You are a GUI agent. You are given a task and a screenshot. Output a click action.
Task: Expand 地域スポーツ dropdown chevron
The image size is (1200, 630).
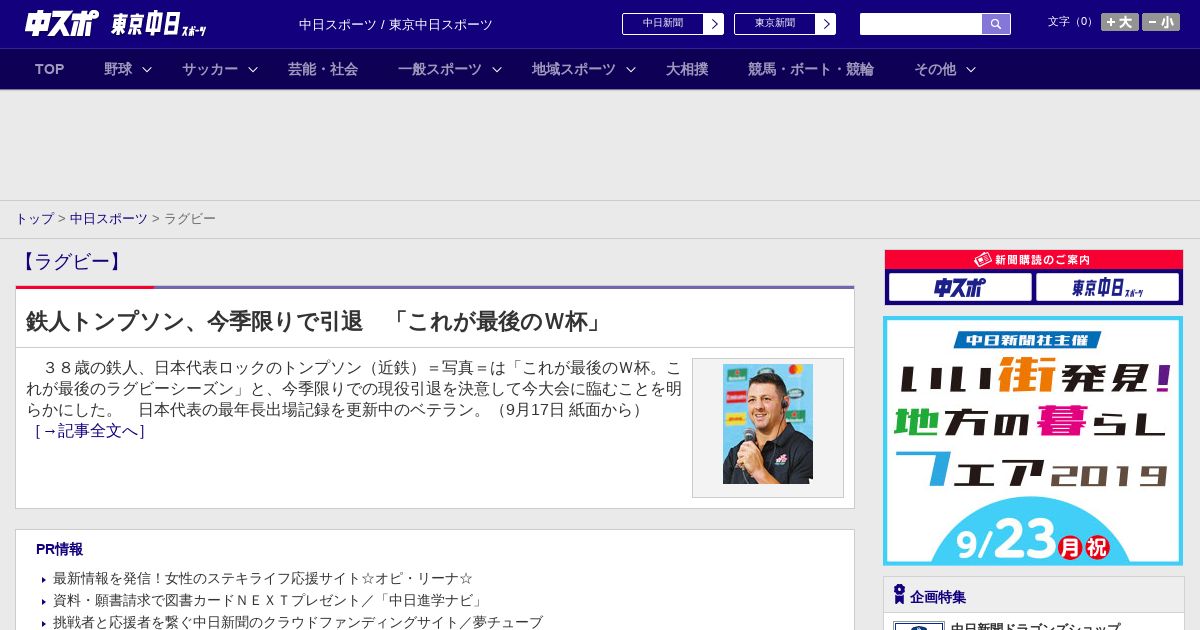(x=631, y=69)
